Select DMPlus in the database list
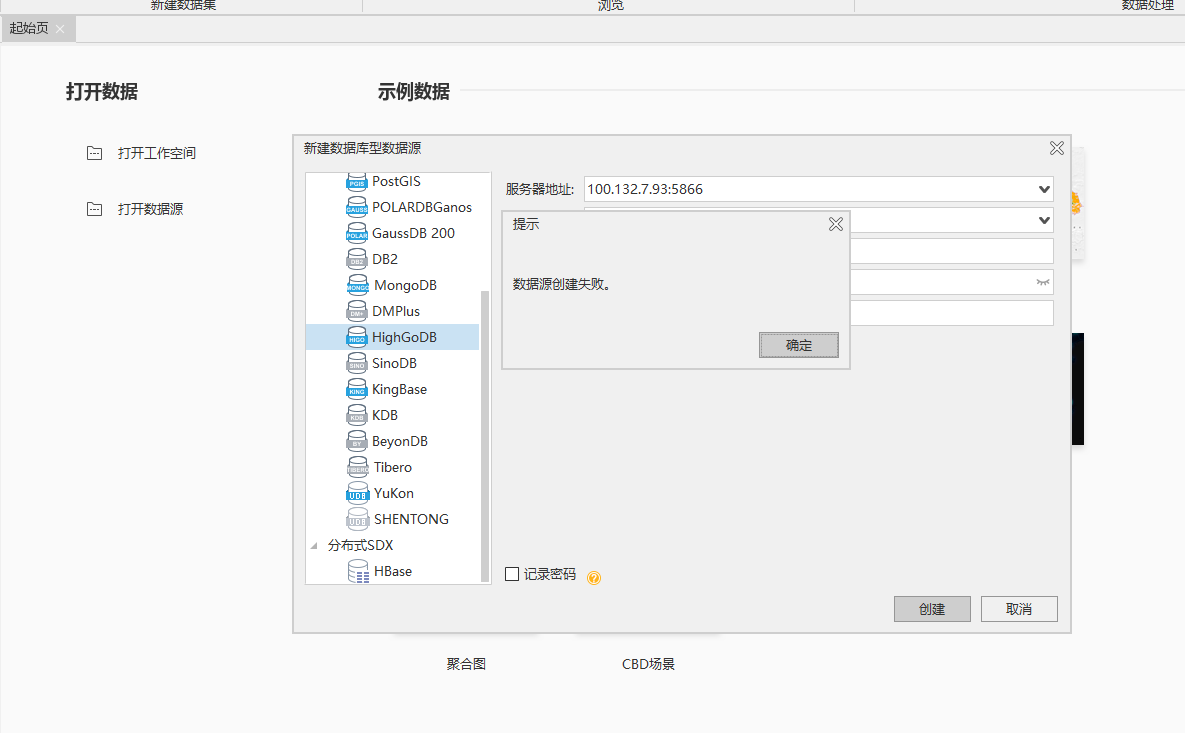The image size is (1185, 733). (x=396, y=311)
